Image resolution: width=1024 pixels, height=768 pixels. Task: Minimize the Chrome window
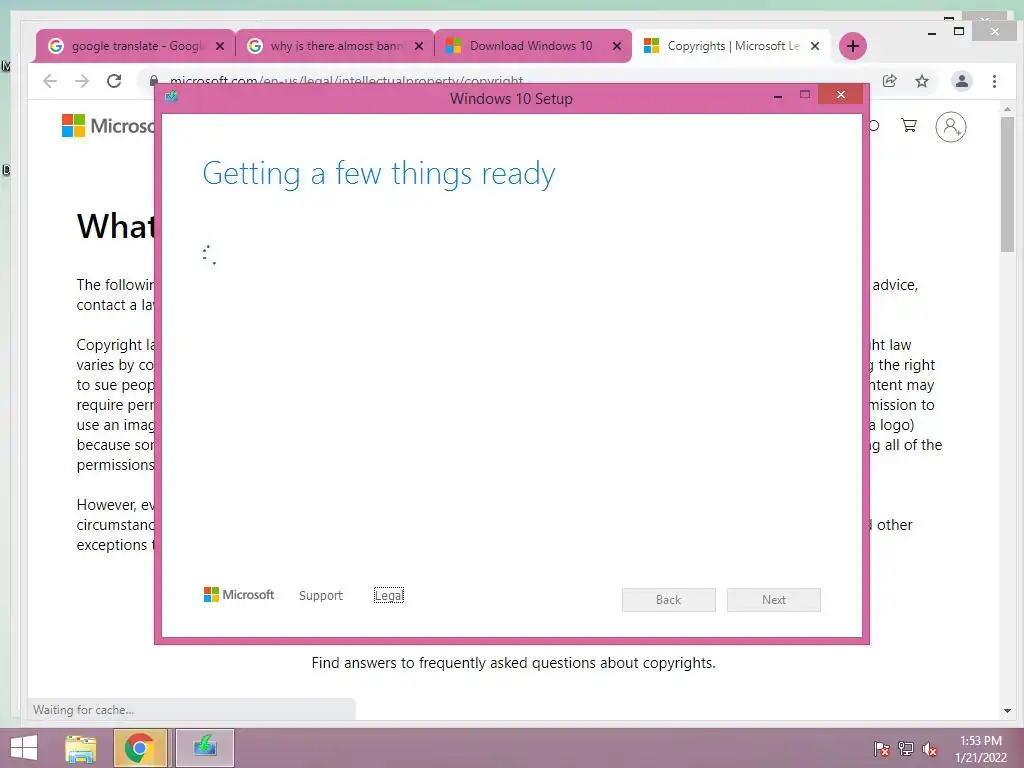(932, 33)
